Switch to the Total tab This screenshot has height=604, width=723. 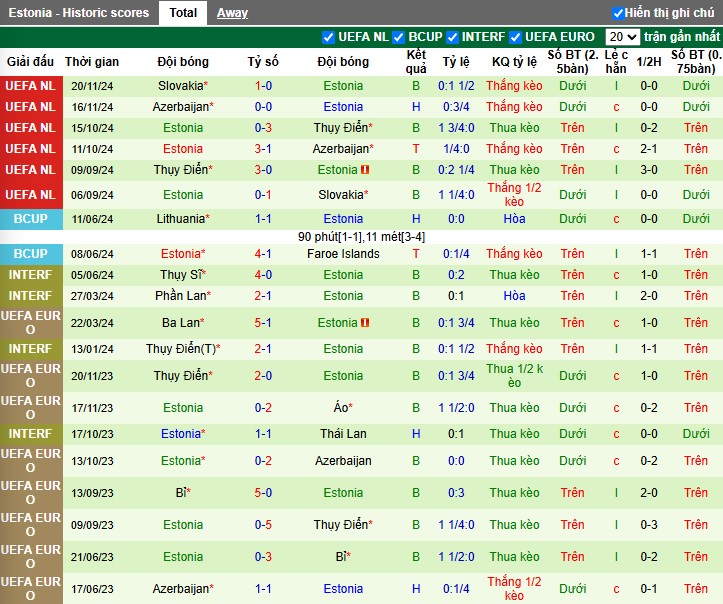183,13
